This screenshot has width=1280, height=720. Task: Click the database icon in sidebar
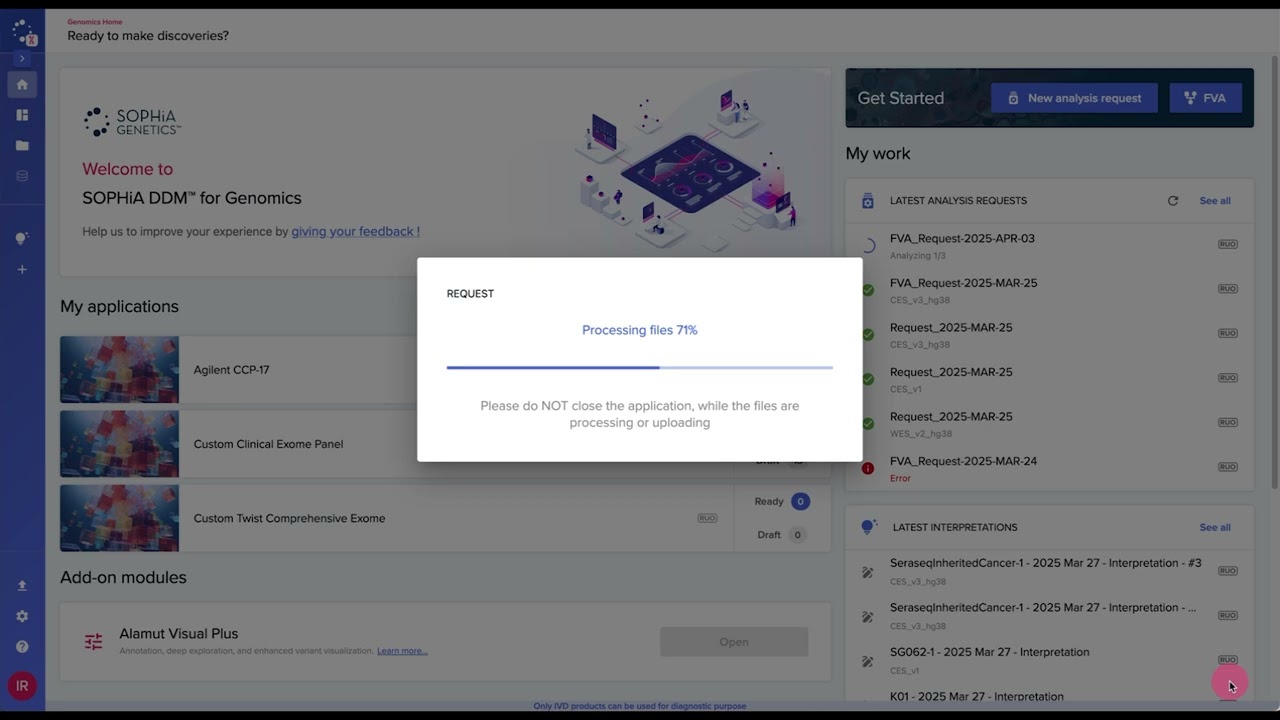click(x=22, y=176)
